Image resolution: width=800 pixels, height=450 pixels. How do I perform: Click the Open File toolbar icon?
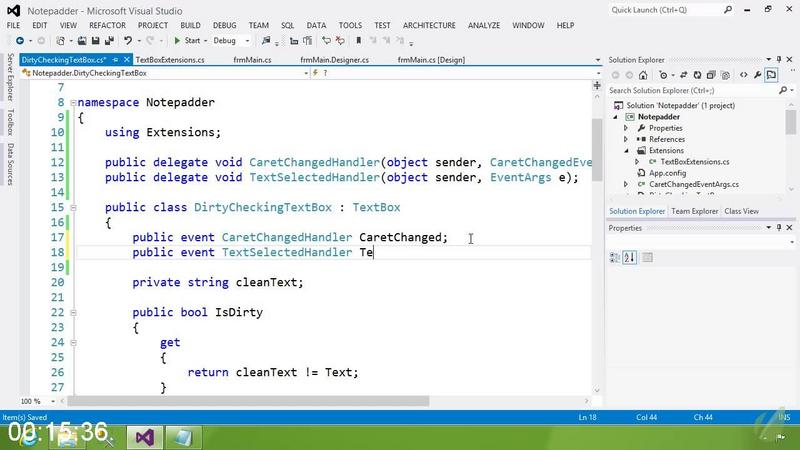point(82,40)
